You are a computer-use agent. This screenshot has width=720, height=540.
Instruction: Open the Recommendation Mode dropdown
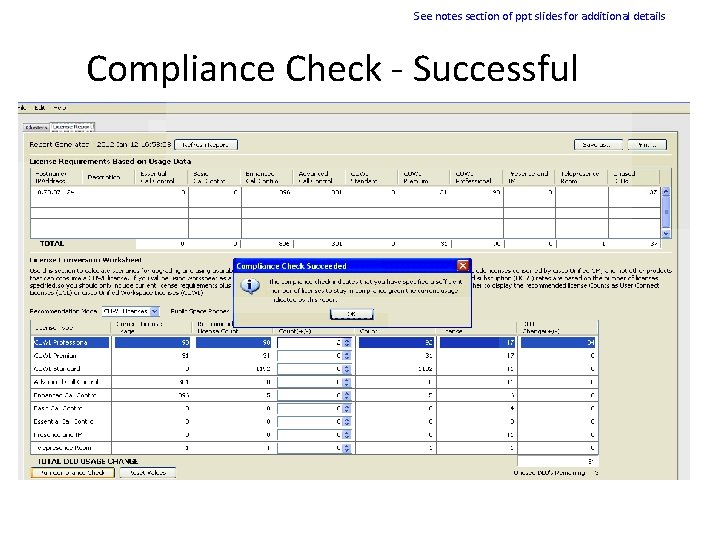click(x=155, y=311)
